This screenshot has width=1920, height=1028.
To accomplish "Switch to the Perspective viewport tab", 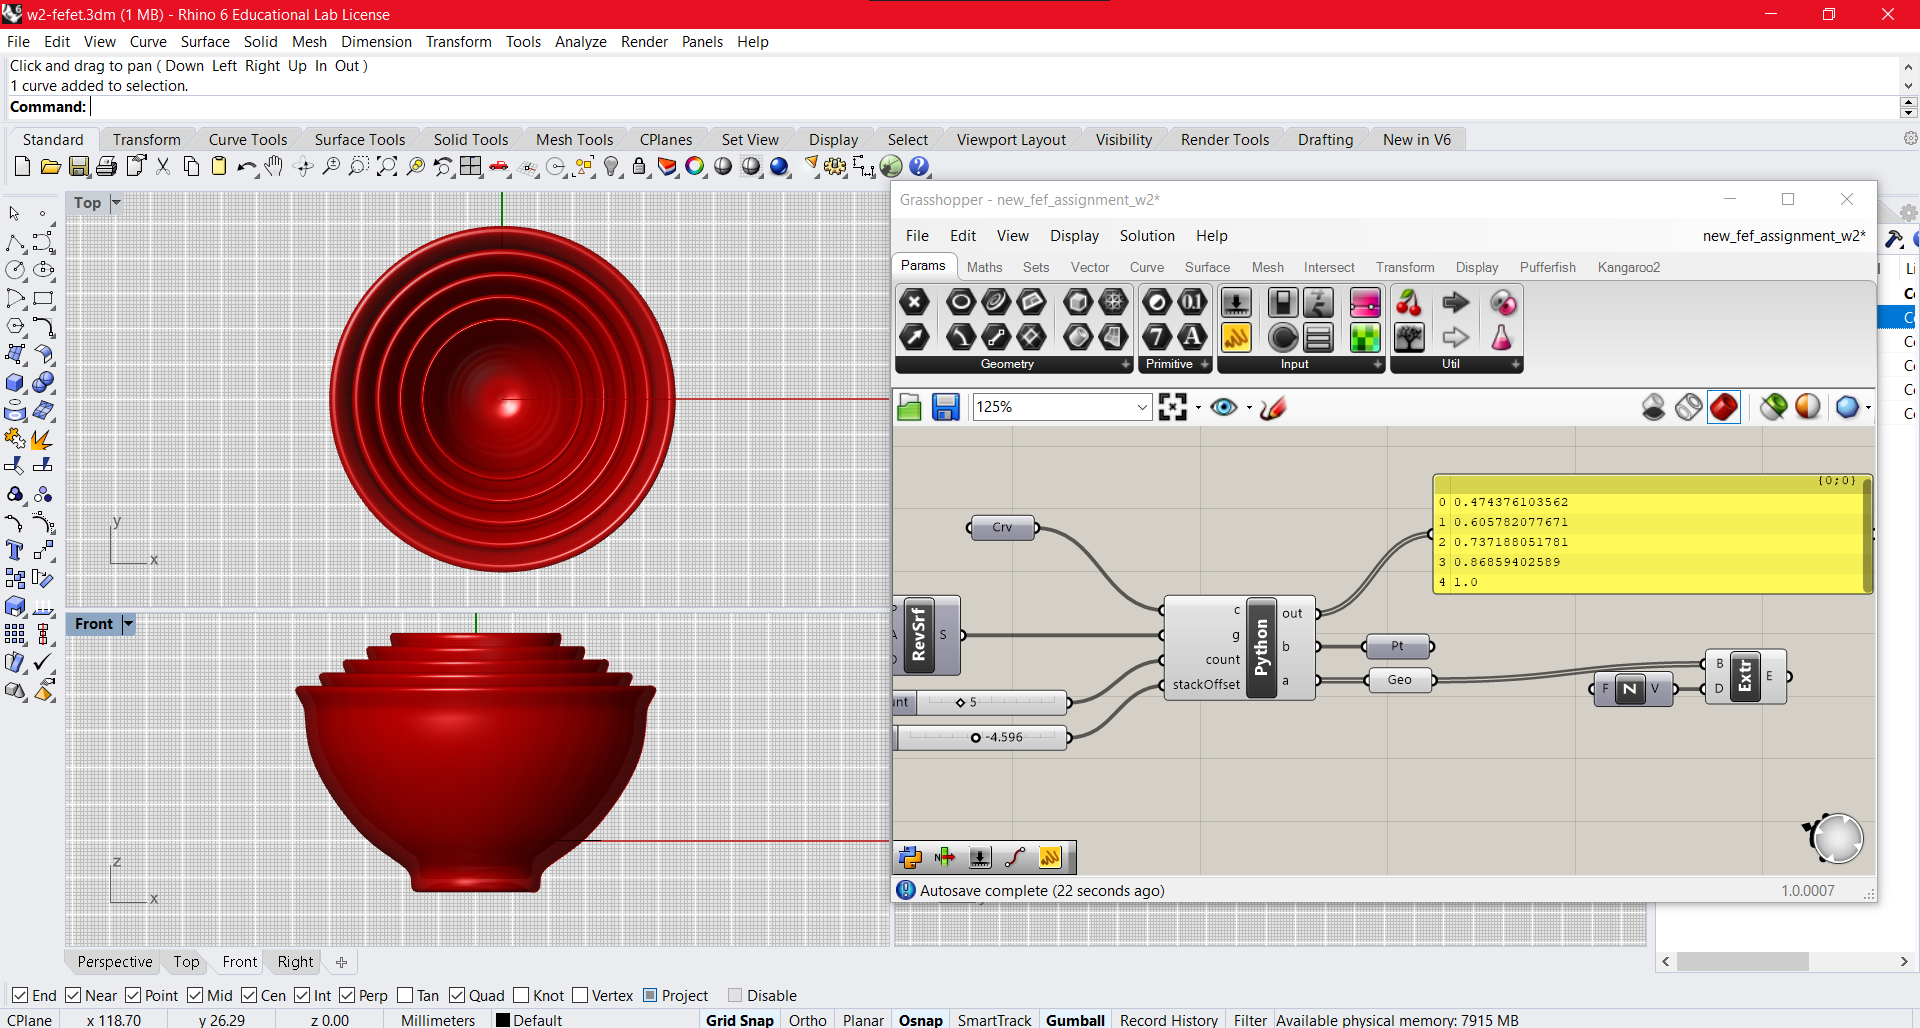I will pyautogui.click(x=115, y=962).
